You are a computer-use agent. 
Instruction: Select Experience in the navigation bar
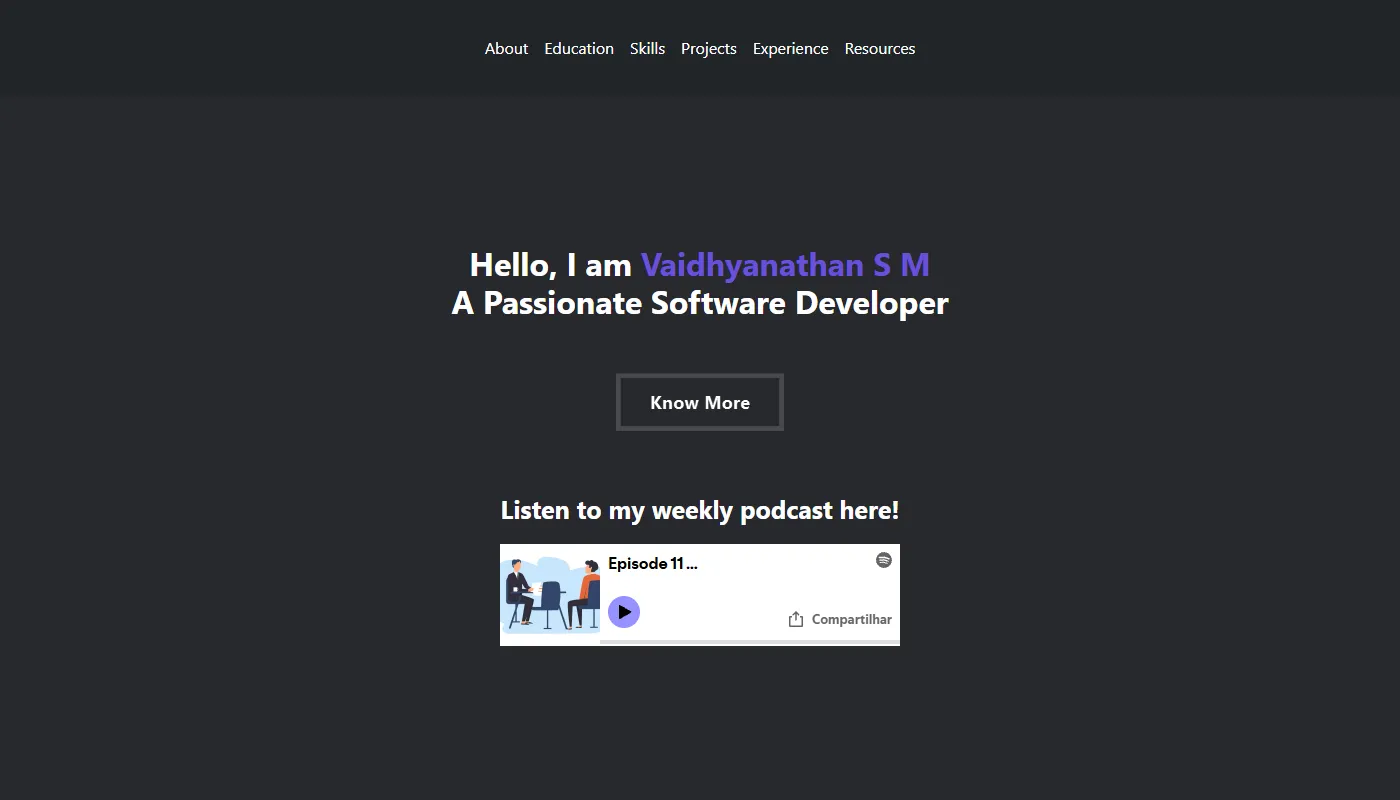(790, 48)
